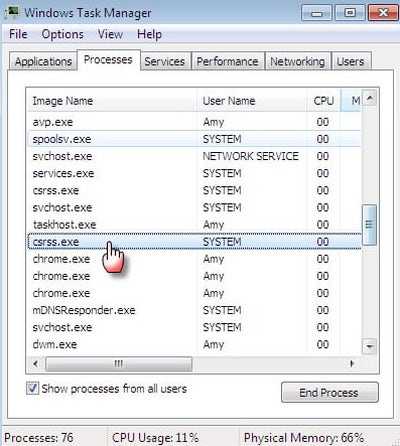
Task: Open the Help menu
Action: pyautogui.click(x=149, y=34)
